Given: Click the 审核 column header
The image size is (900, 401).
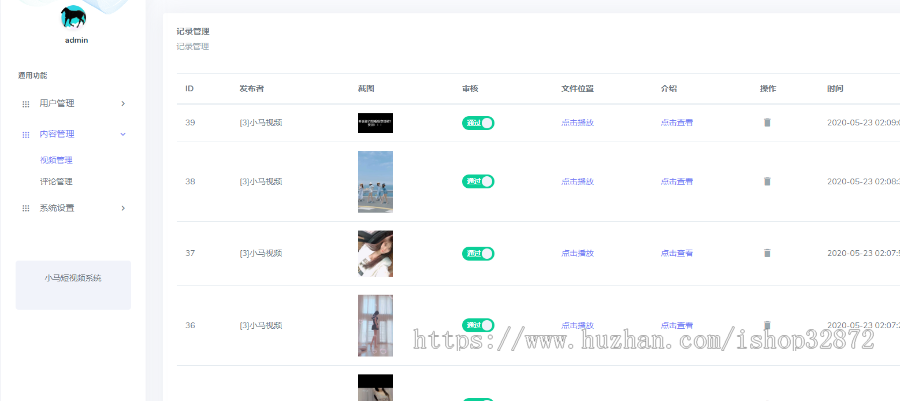Looking at the screenshot, I should (470, 89).
